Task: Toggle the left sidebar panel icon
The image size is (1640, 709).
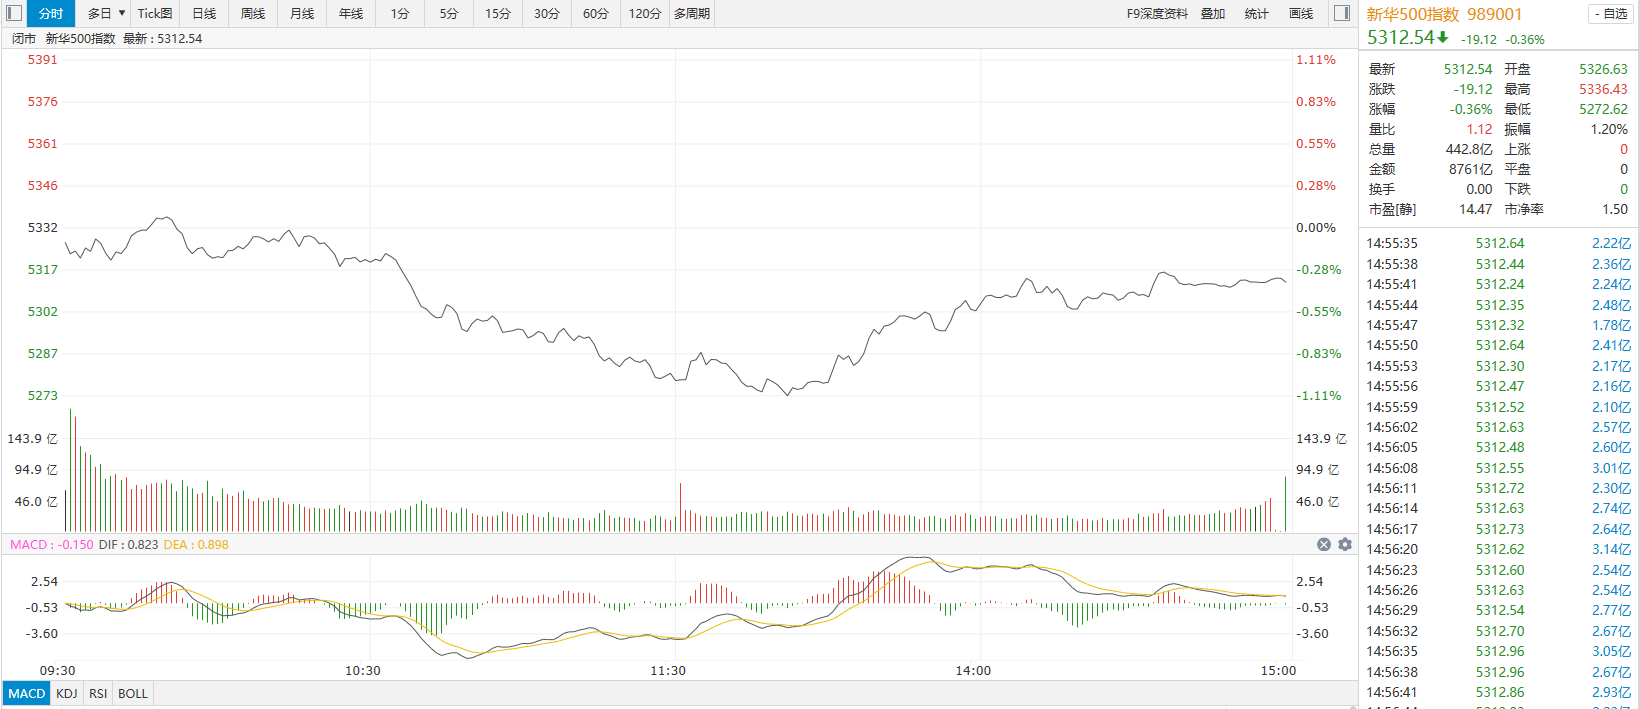Action: tap(14, 13)
